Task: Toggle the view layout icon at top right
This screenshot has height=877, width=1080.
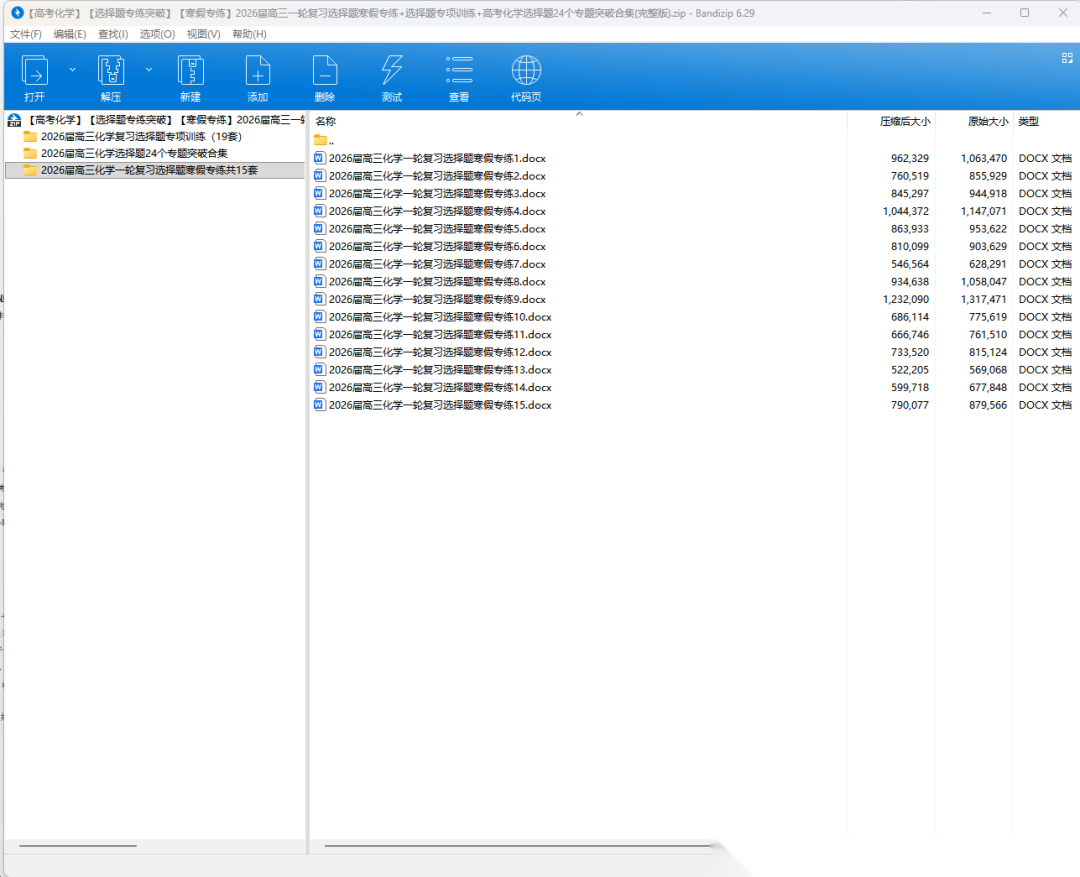Action: 1067,58
